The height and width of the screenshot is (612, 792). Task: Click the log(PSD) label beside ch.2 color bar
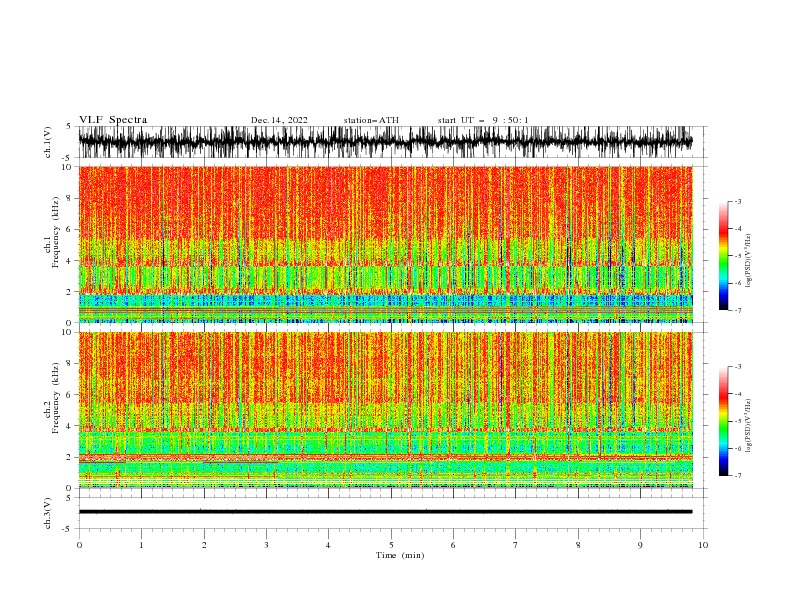[x=749, y=426]
